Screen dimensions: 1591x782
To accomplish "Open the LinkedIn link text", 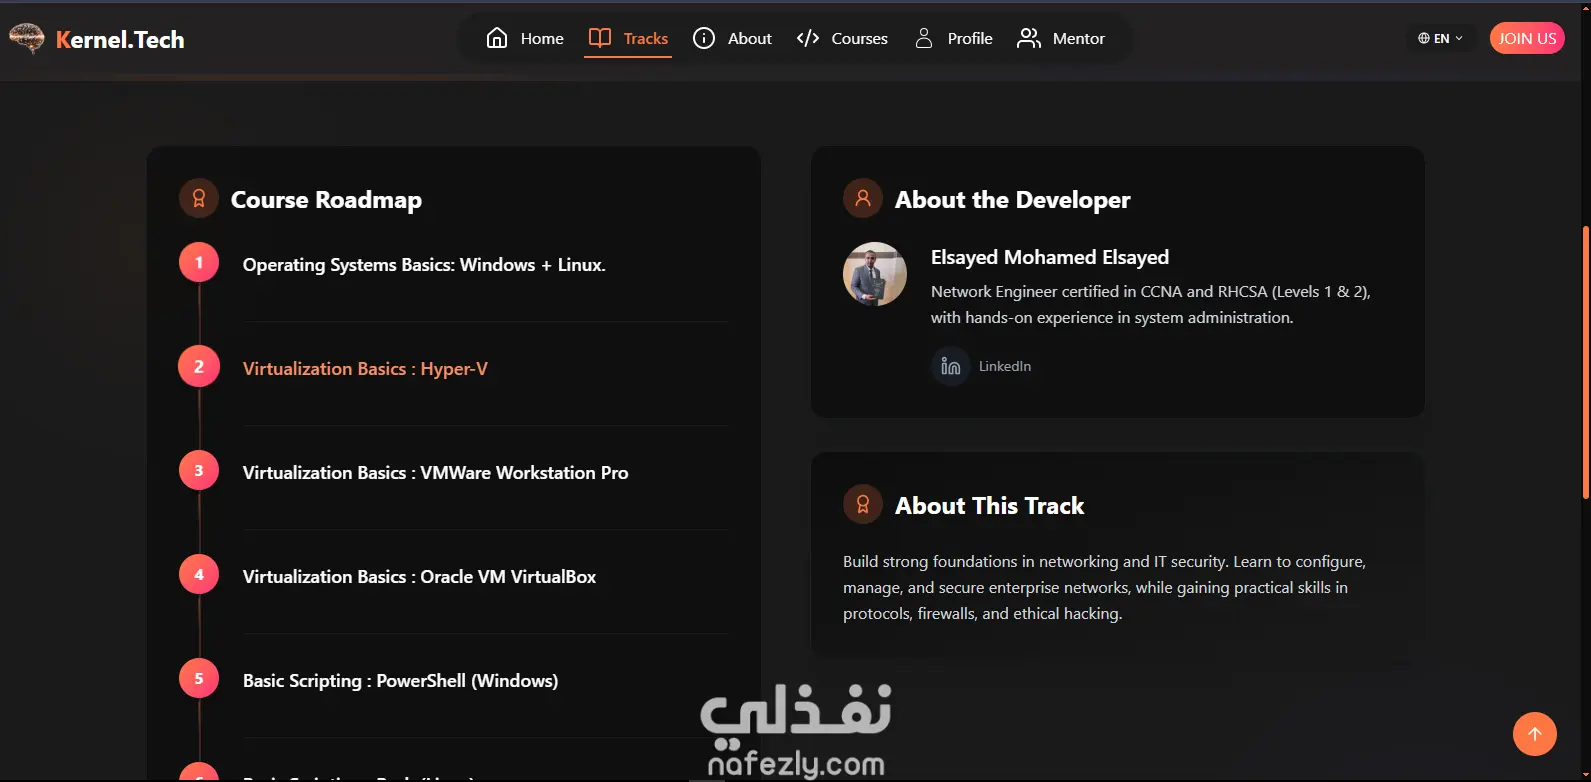I will (1005, 366).
